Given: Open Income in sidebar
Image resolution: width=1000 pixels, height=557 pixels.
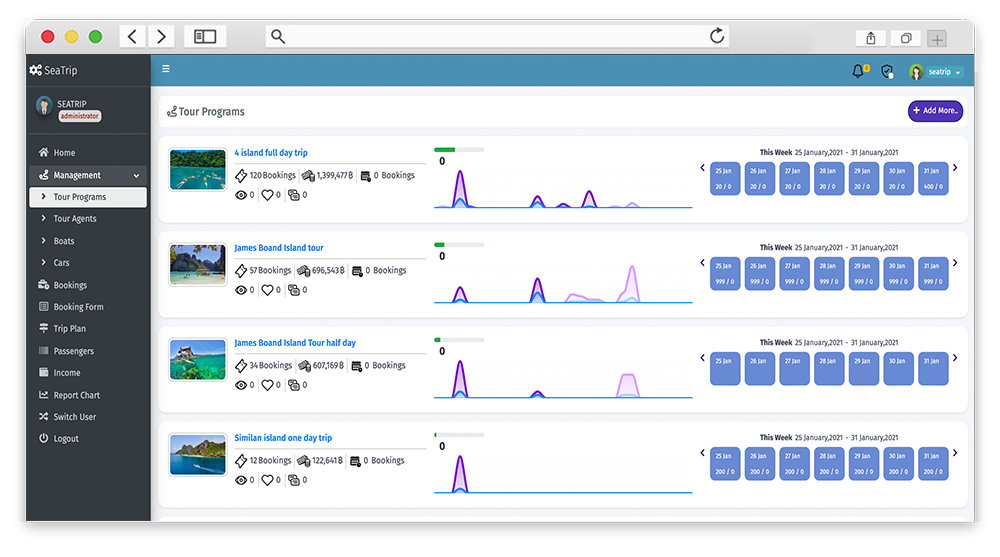Looking at the screenshot, I should (x=88, y=372).
